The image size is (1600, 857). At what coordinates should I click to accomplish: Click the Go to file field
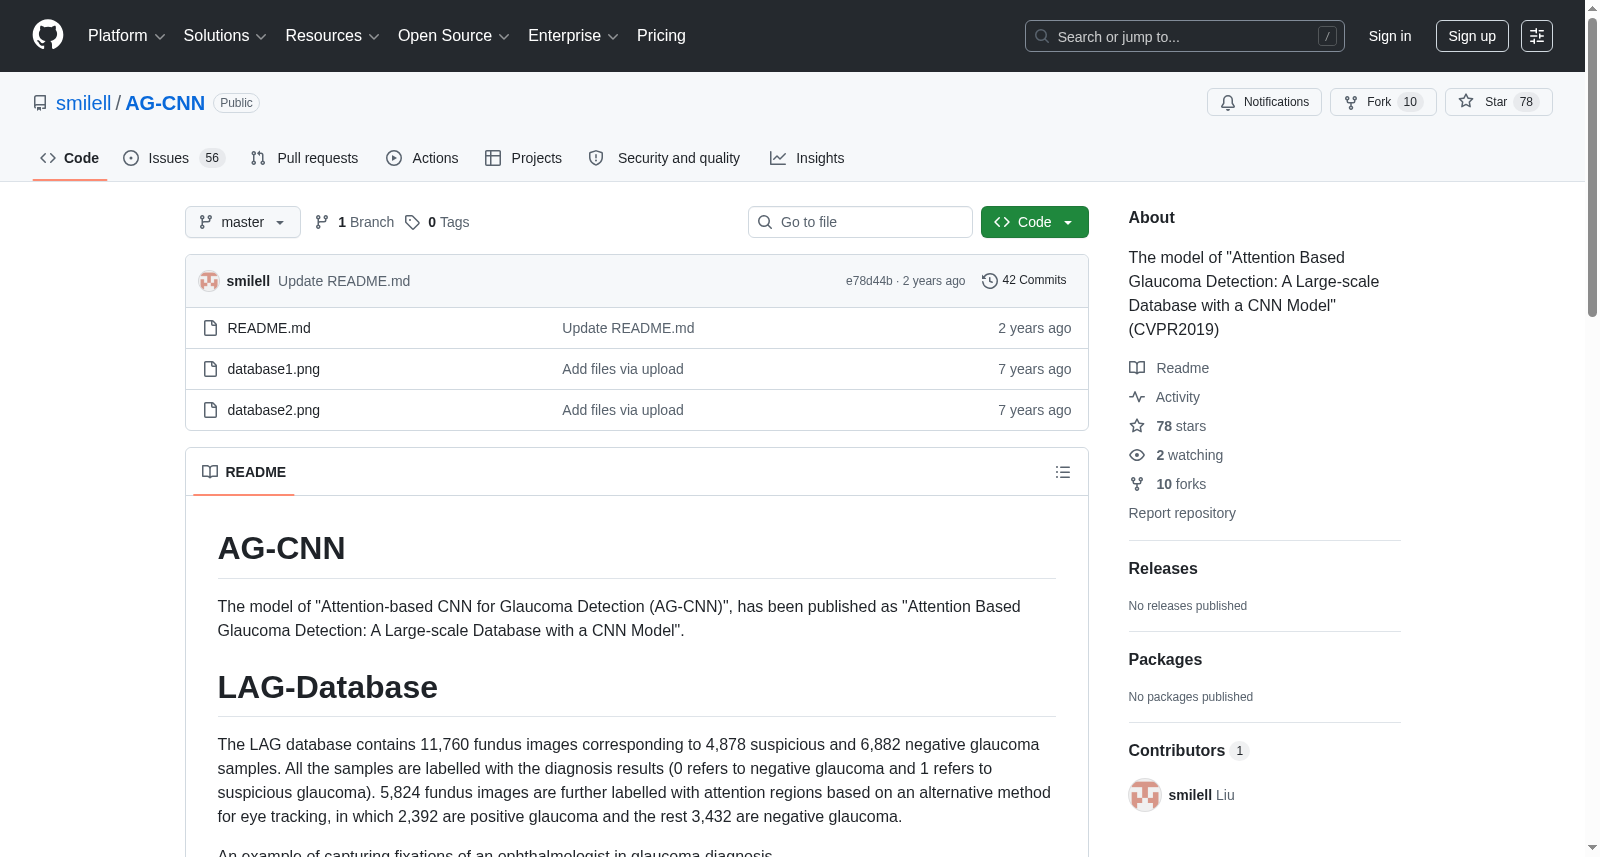[860, 222]
